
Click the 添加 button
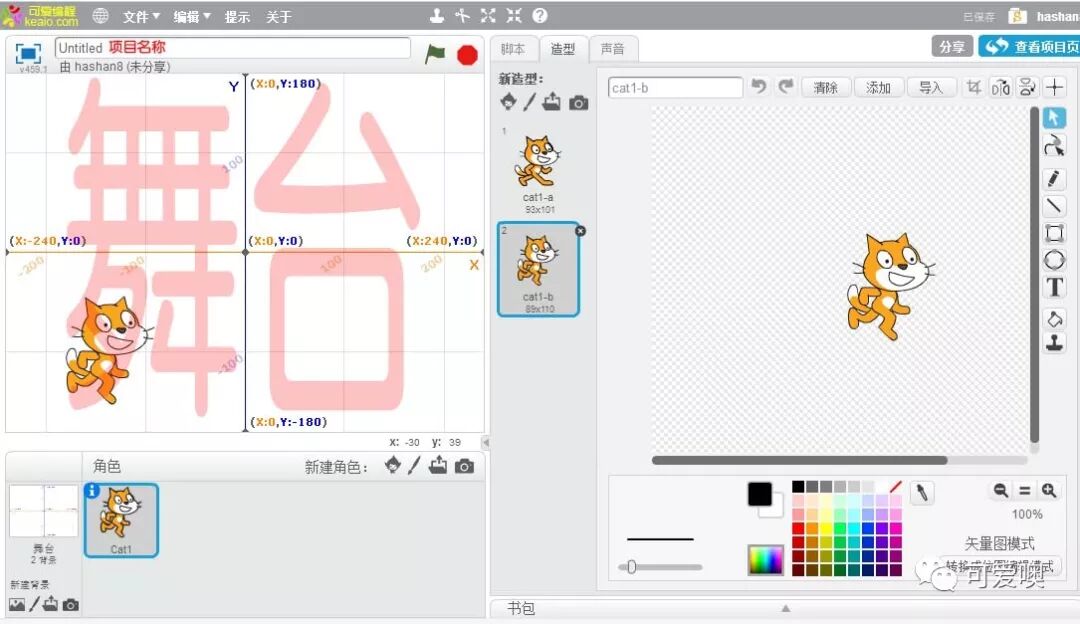coord(878,87)
